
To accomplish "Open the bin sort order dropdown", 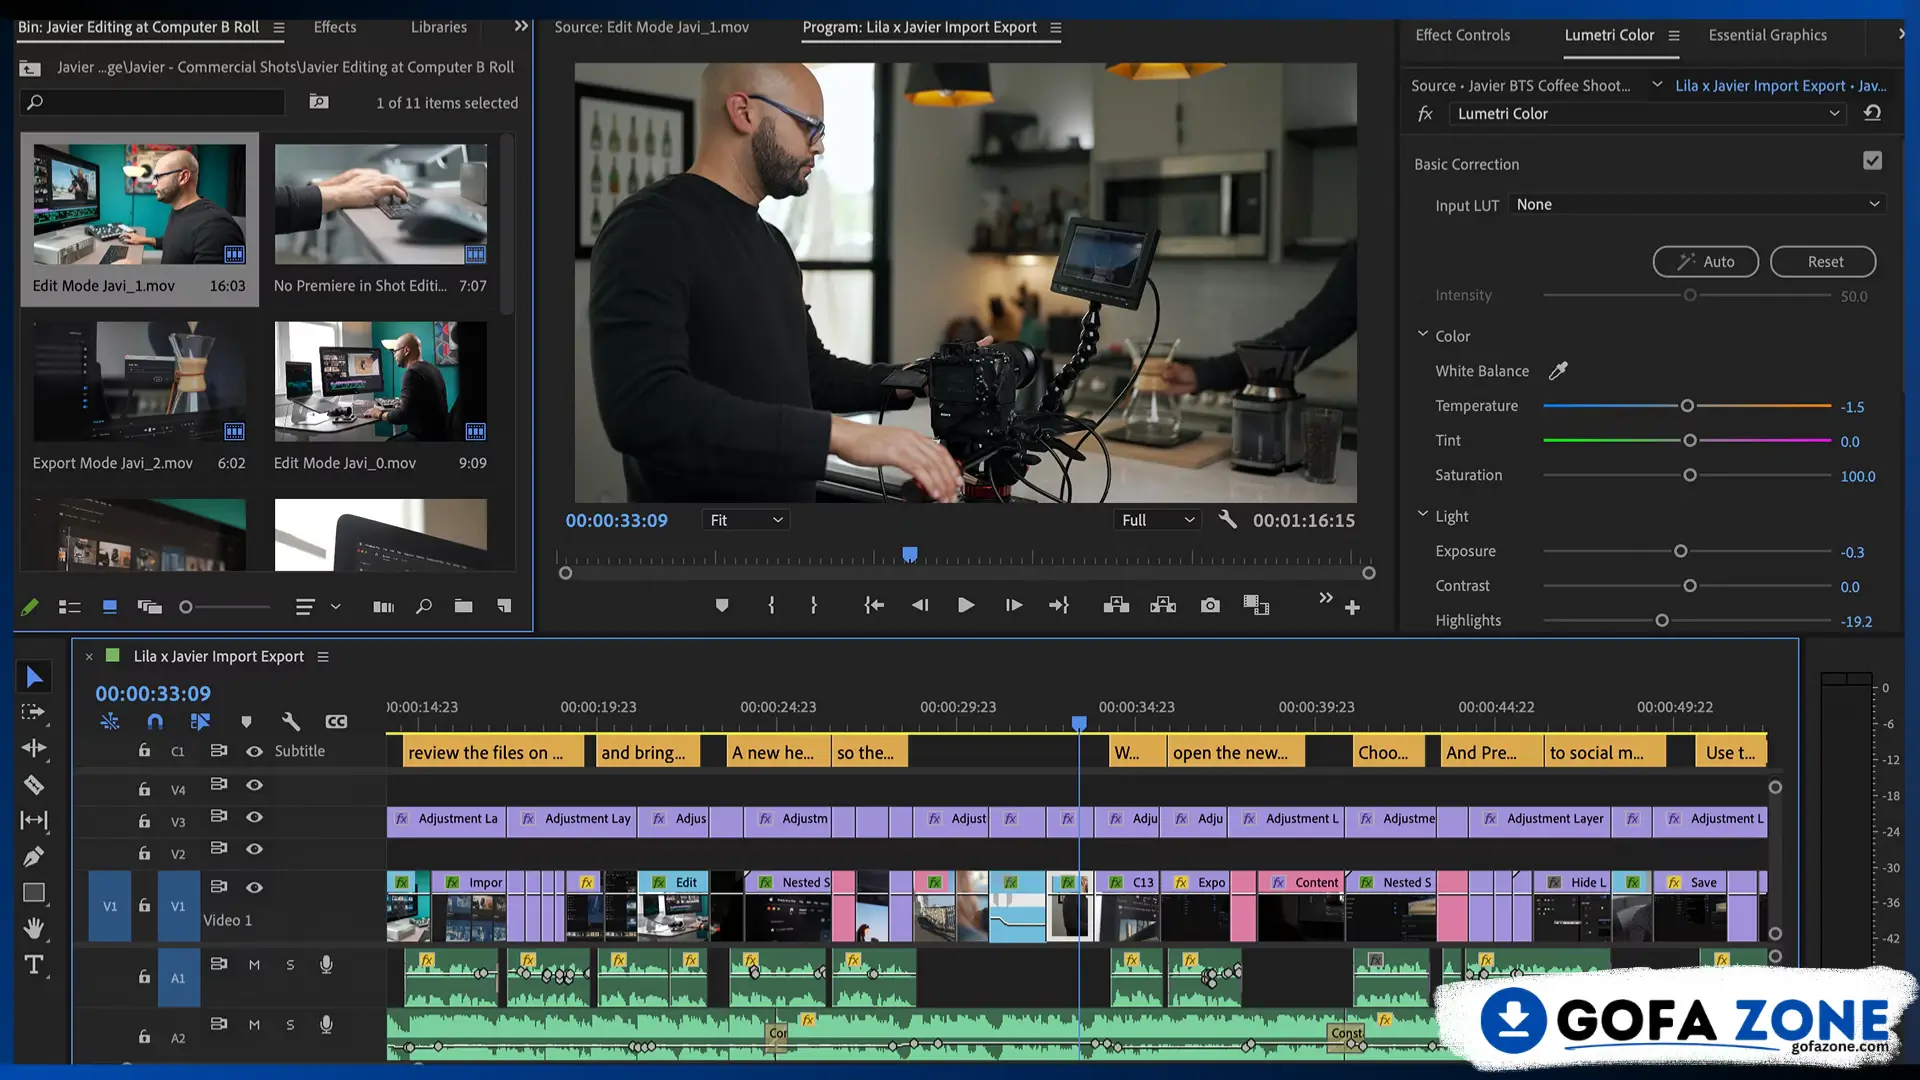I will [335, 606].
